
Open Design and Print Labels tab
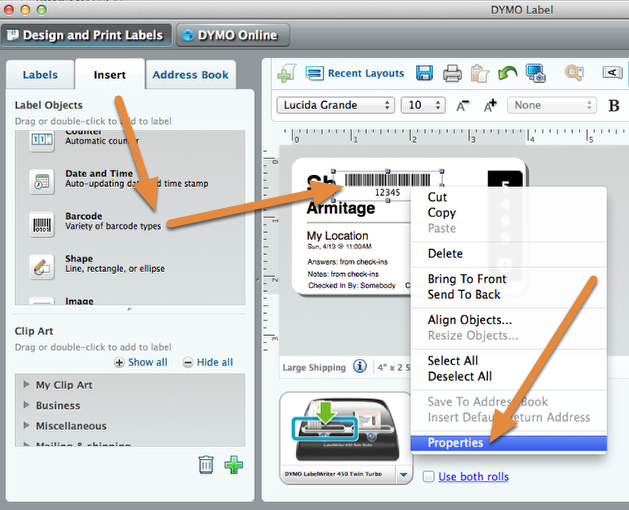(x=87, y=35)
